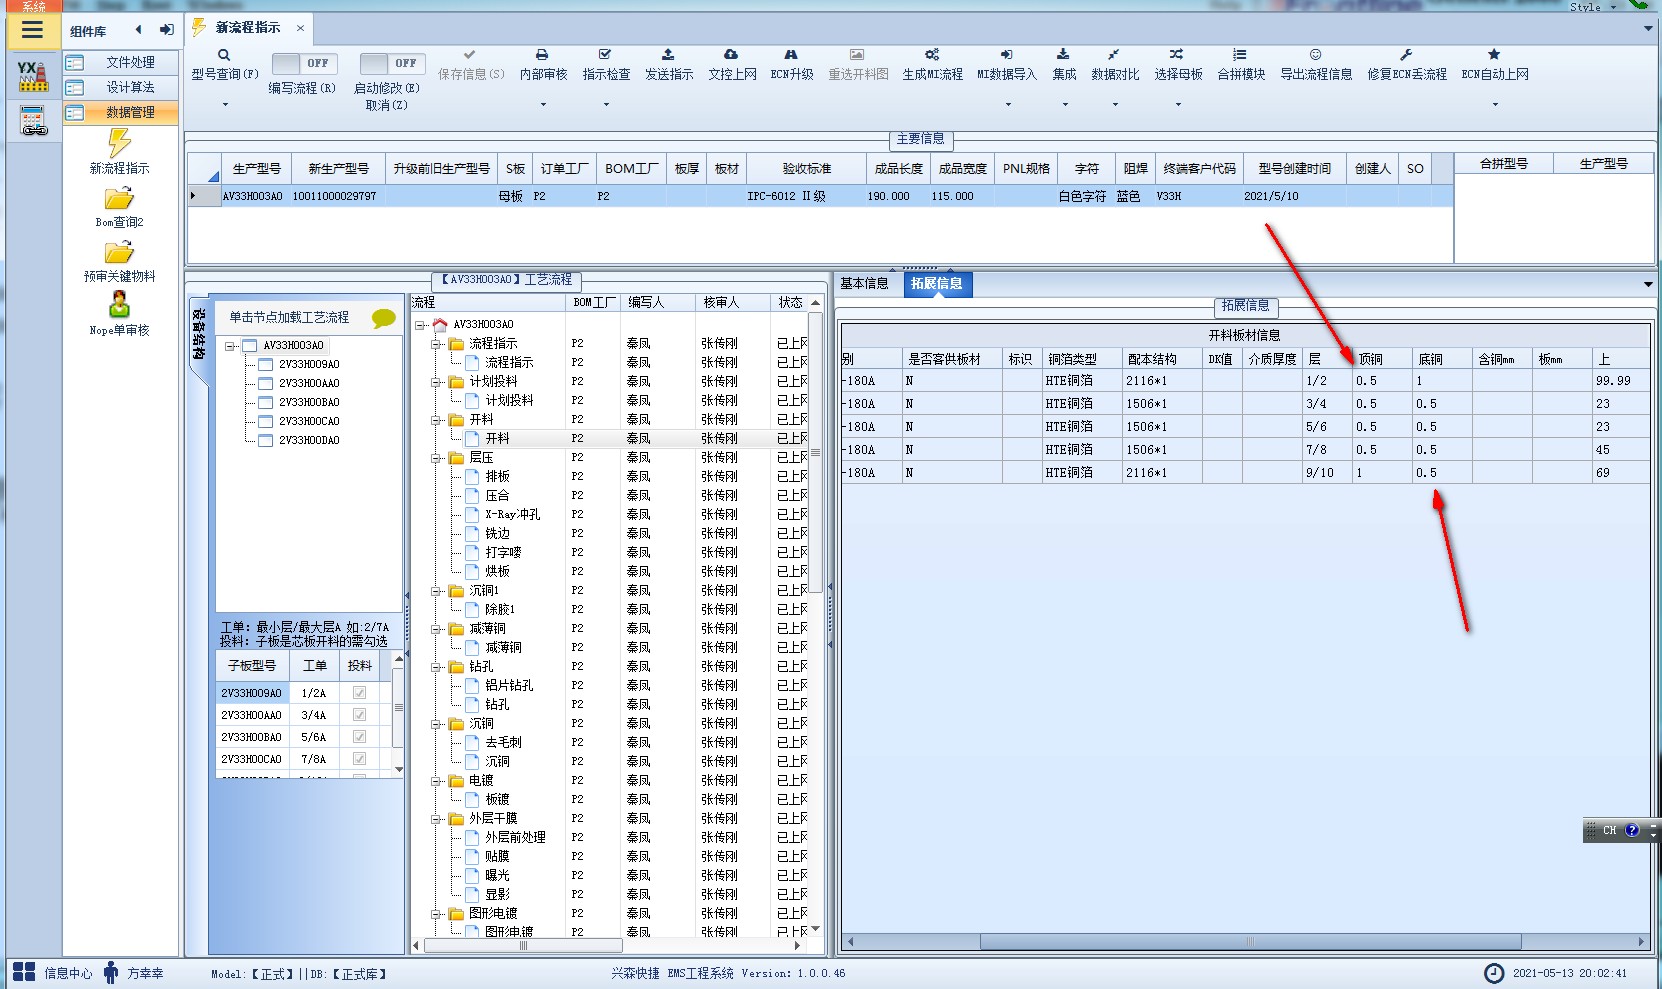Click the 合拼模块 list icon

(1240, 55)
